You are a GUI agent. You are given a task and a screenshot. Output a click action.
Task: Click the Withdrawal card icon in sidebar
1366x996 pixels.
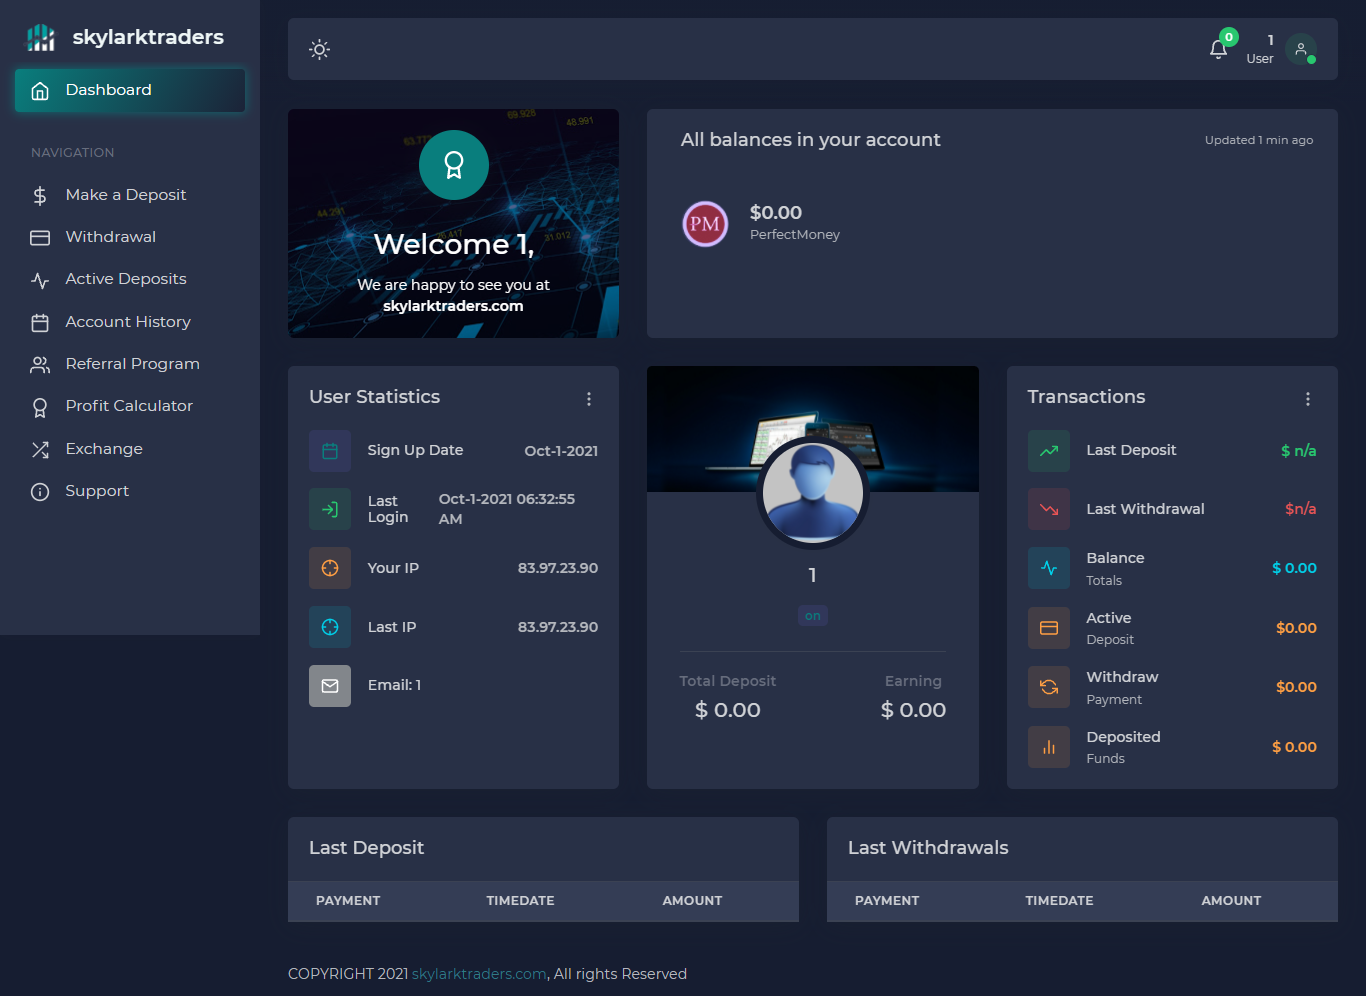coord(40,238)
